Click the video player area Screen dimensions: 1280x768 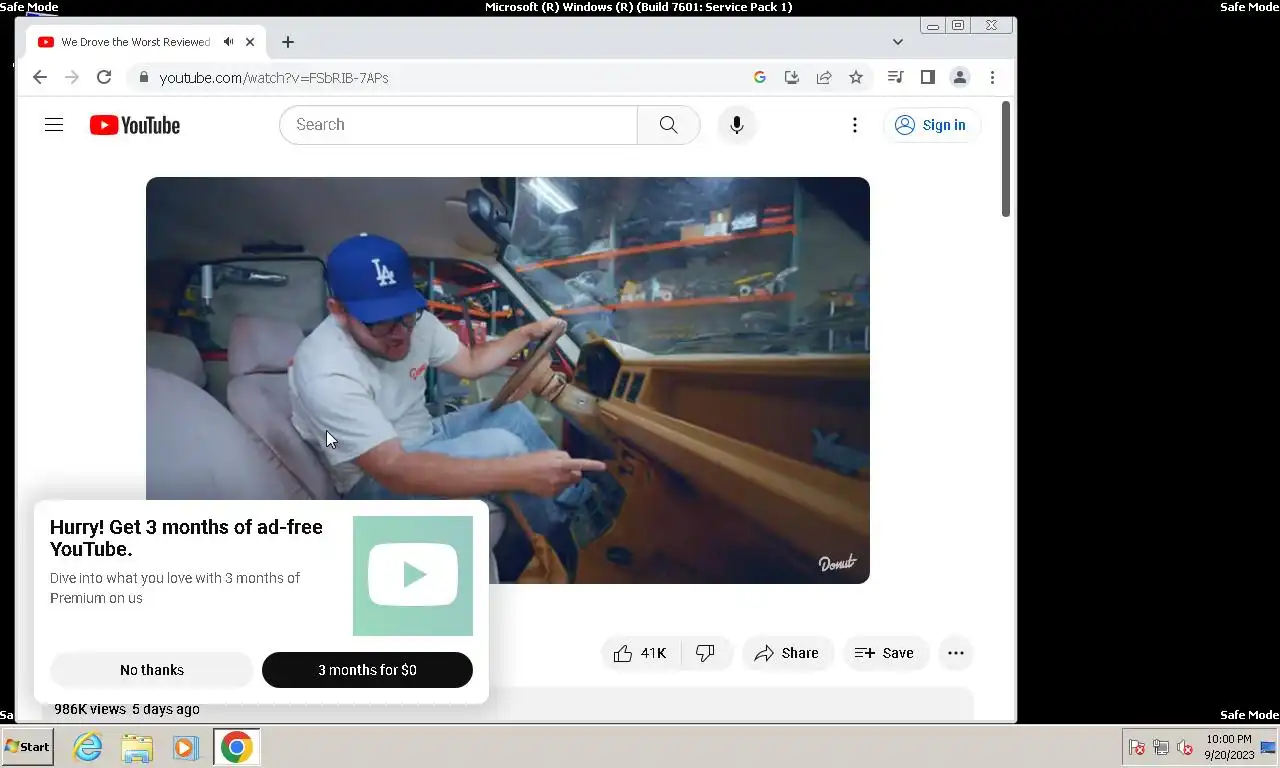click(x=508, y=380)
